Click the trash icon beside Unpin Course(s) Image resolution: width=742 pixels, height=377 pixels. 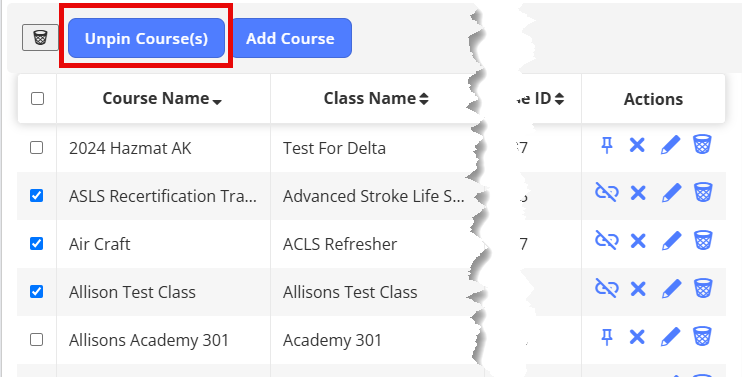pyautogui.click(x=40, y=38)
